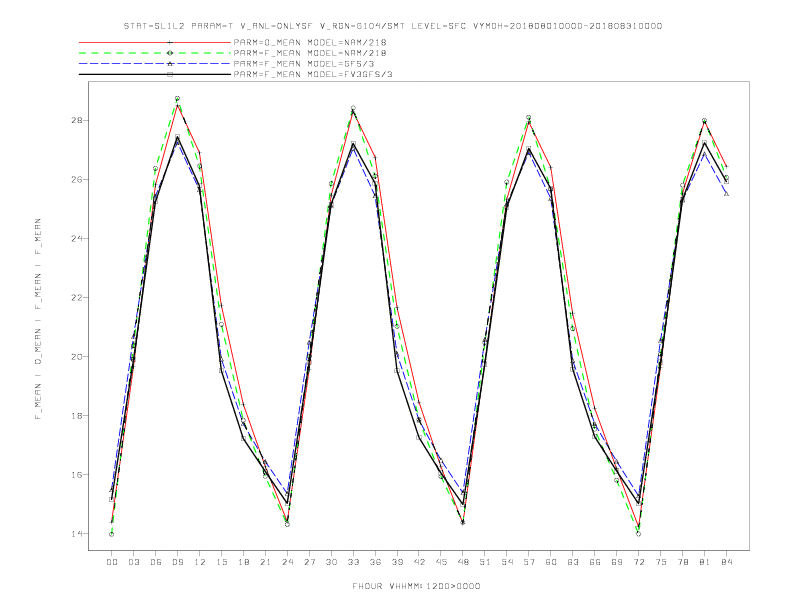
Task: Click x-axis tick label 75
Action: coord(661,562)
